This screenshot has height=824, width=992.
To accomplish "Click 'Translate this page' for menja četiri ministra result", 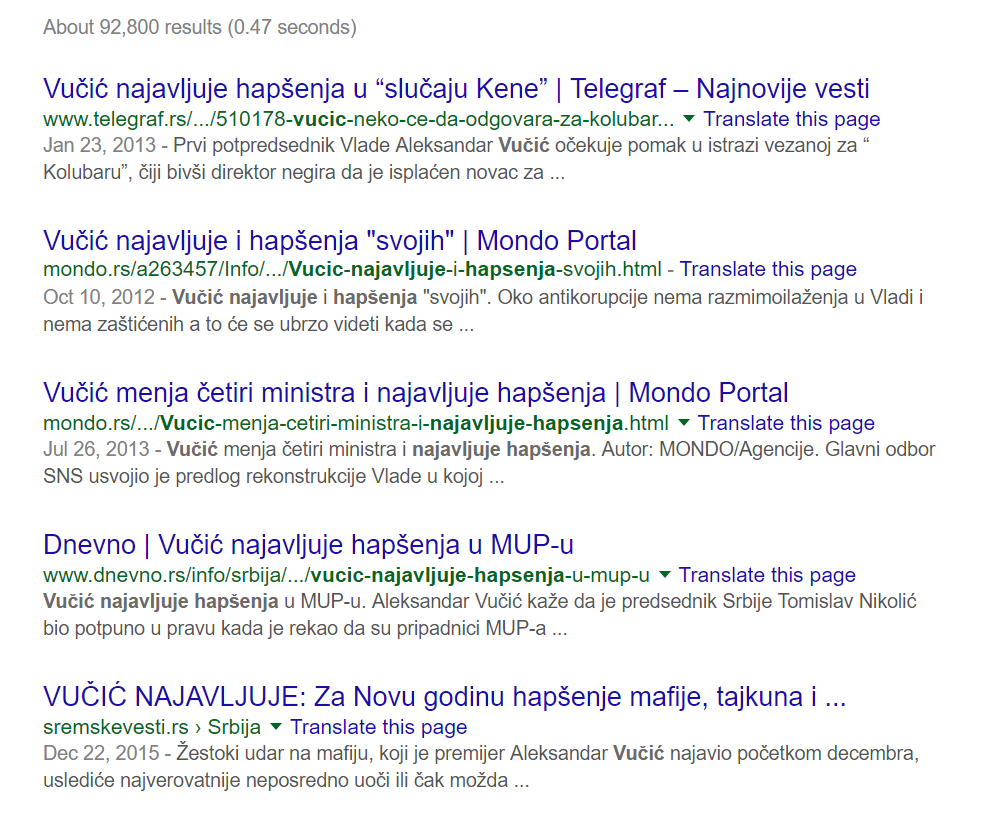I will click(x=786, y=423).
